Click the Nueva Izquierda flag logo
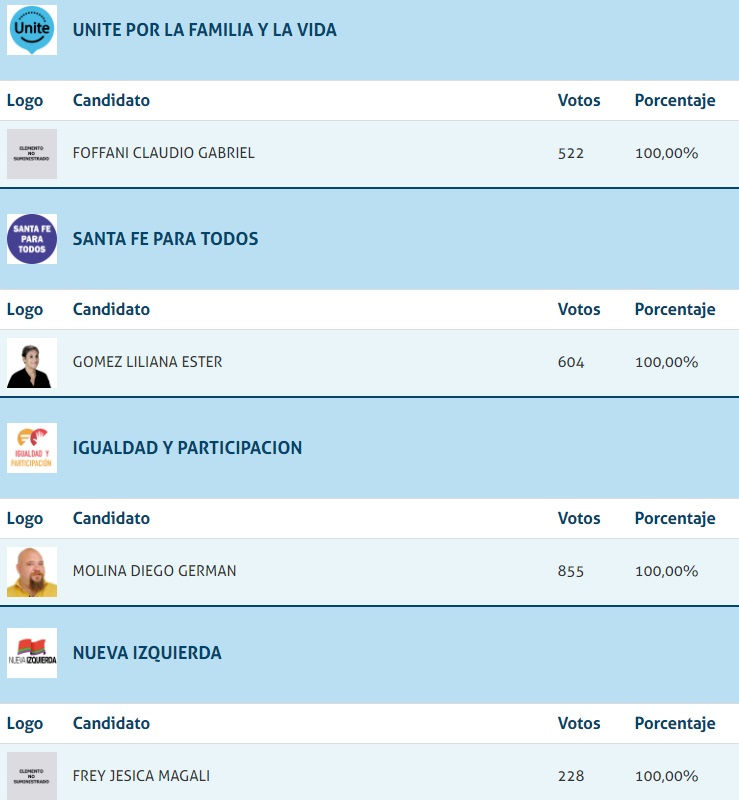The width and height of the screenshot is (739, 801). (x=32, y=653)
